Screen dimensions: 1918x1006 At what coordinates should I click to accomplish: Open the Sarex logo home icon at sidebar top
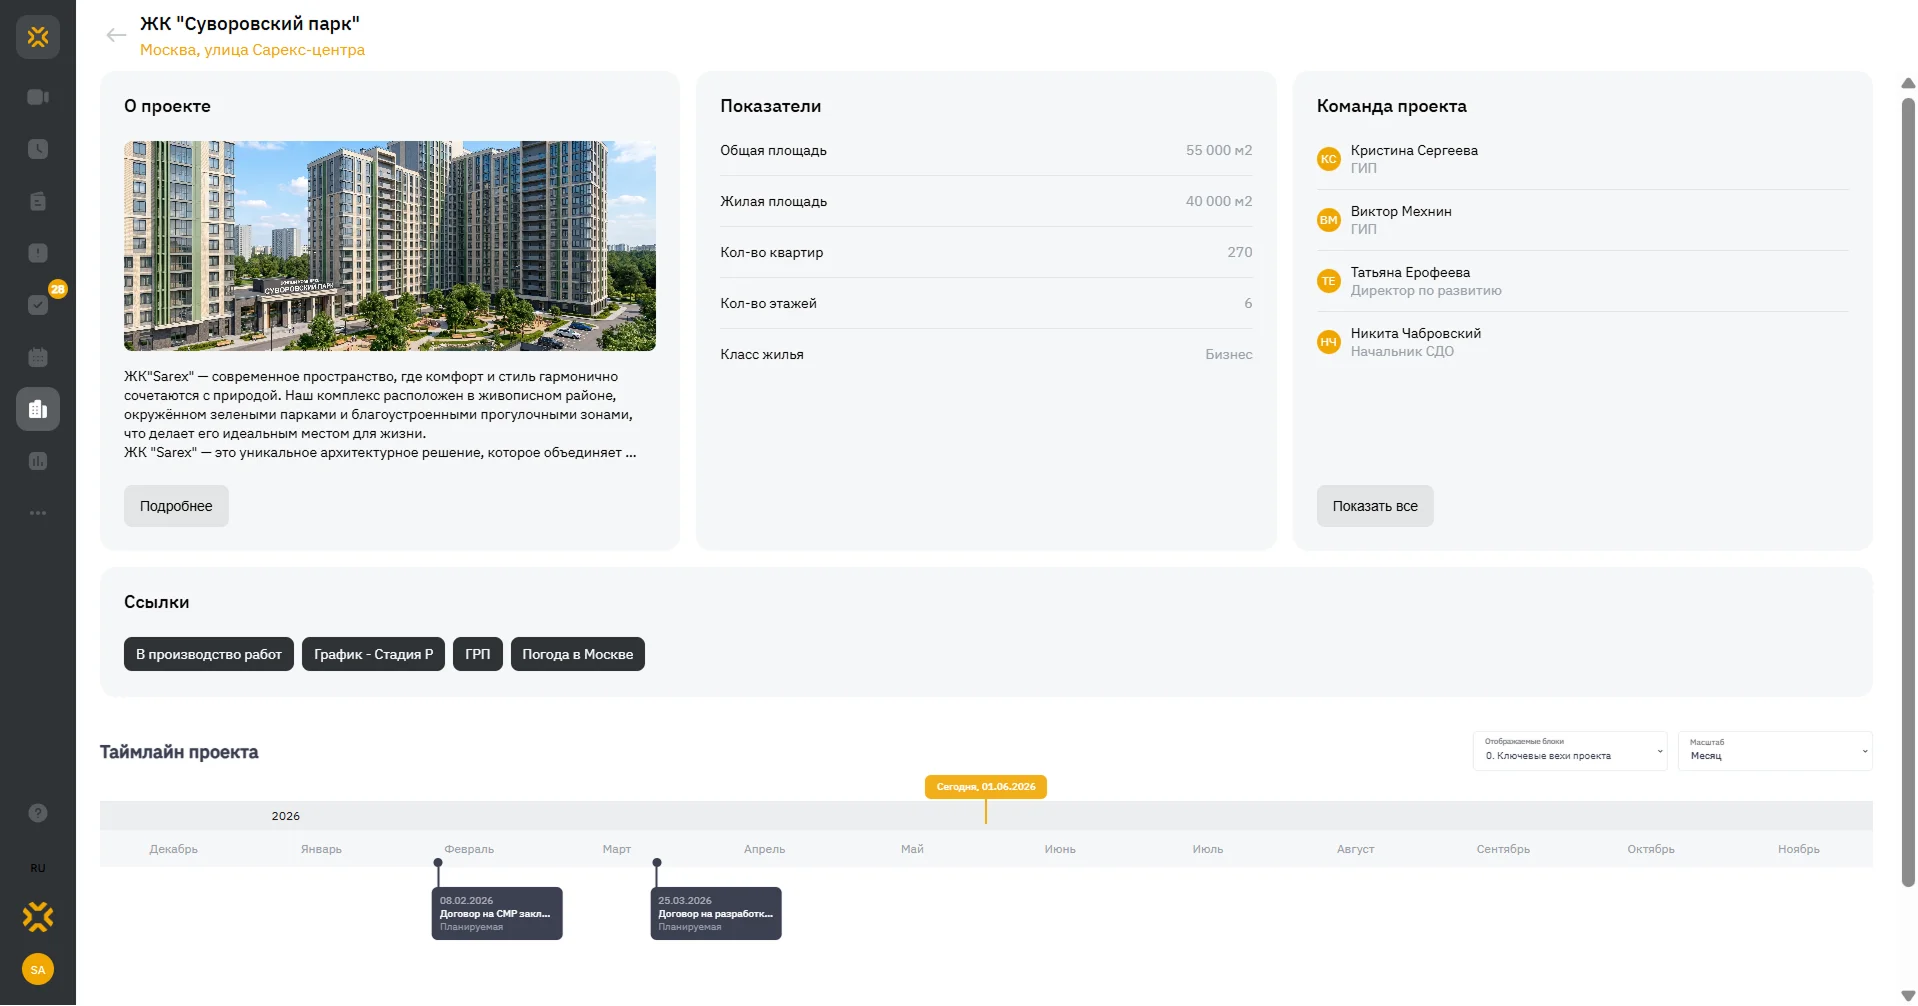pyautogui.click(x=38, y=37)
